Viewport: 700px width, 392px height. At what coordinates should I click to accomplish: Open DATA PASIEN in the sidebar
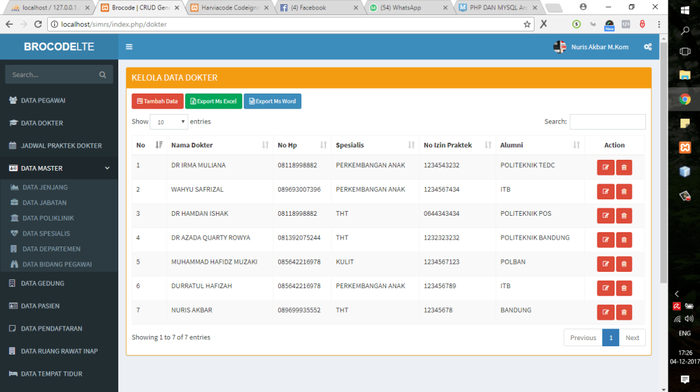[x=59, y=306]
